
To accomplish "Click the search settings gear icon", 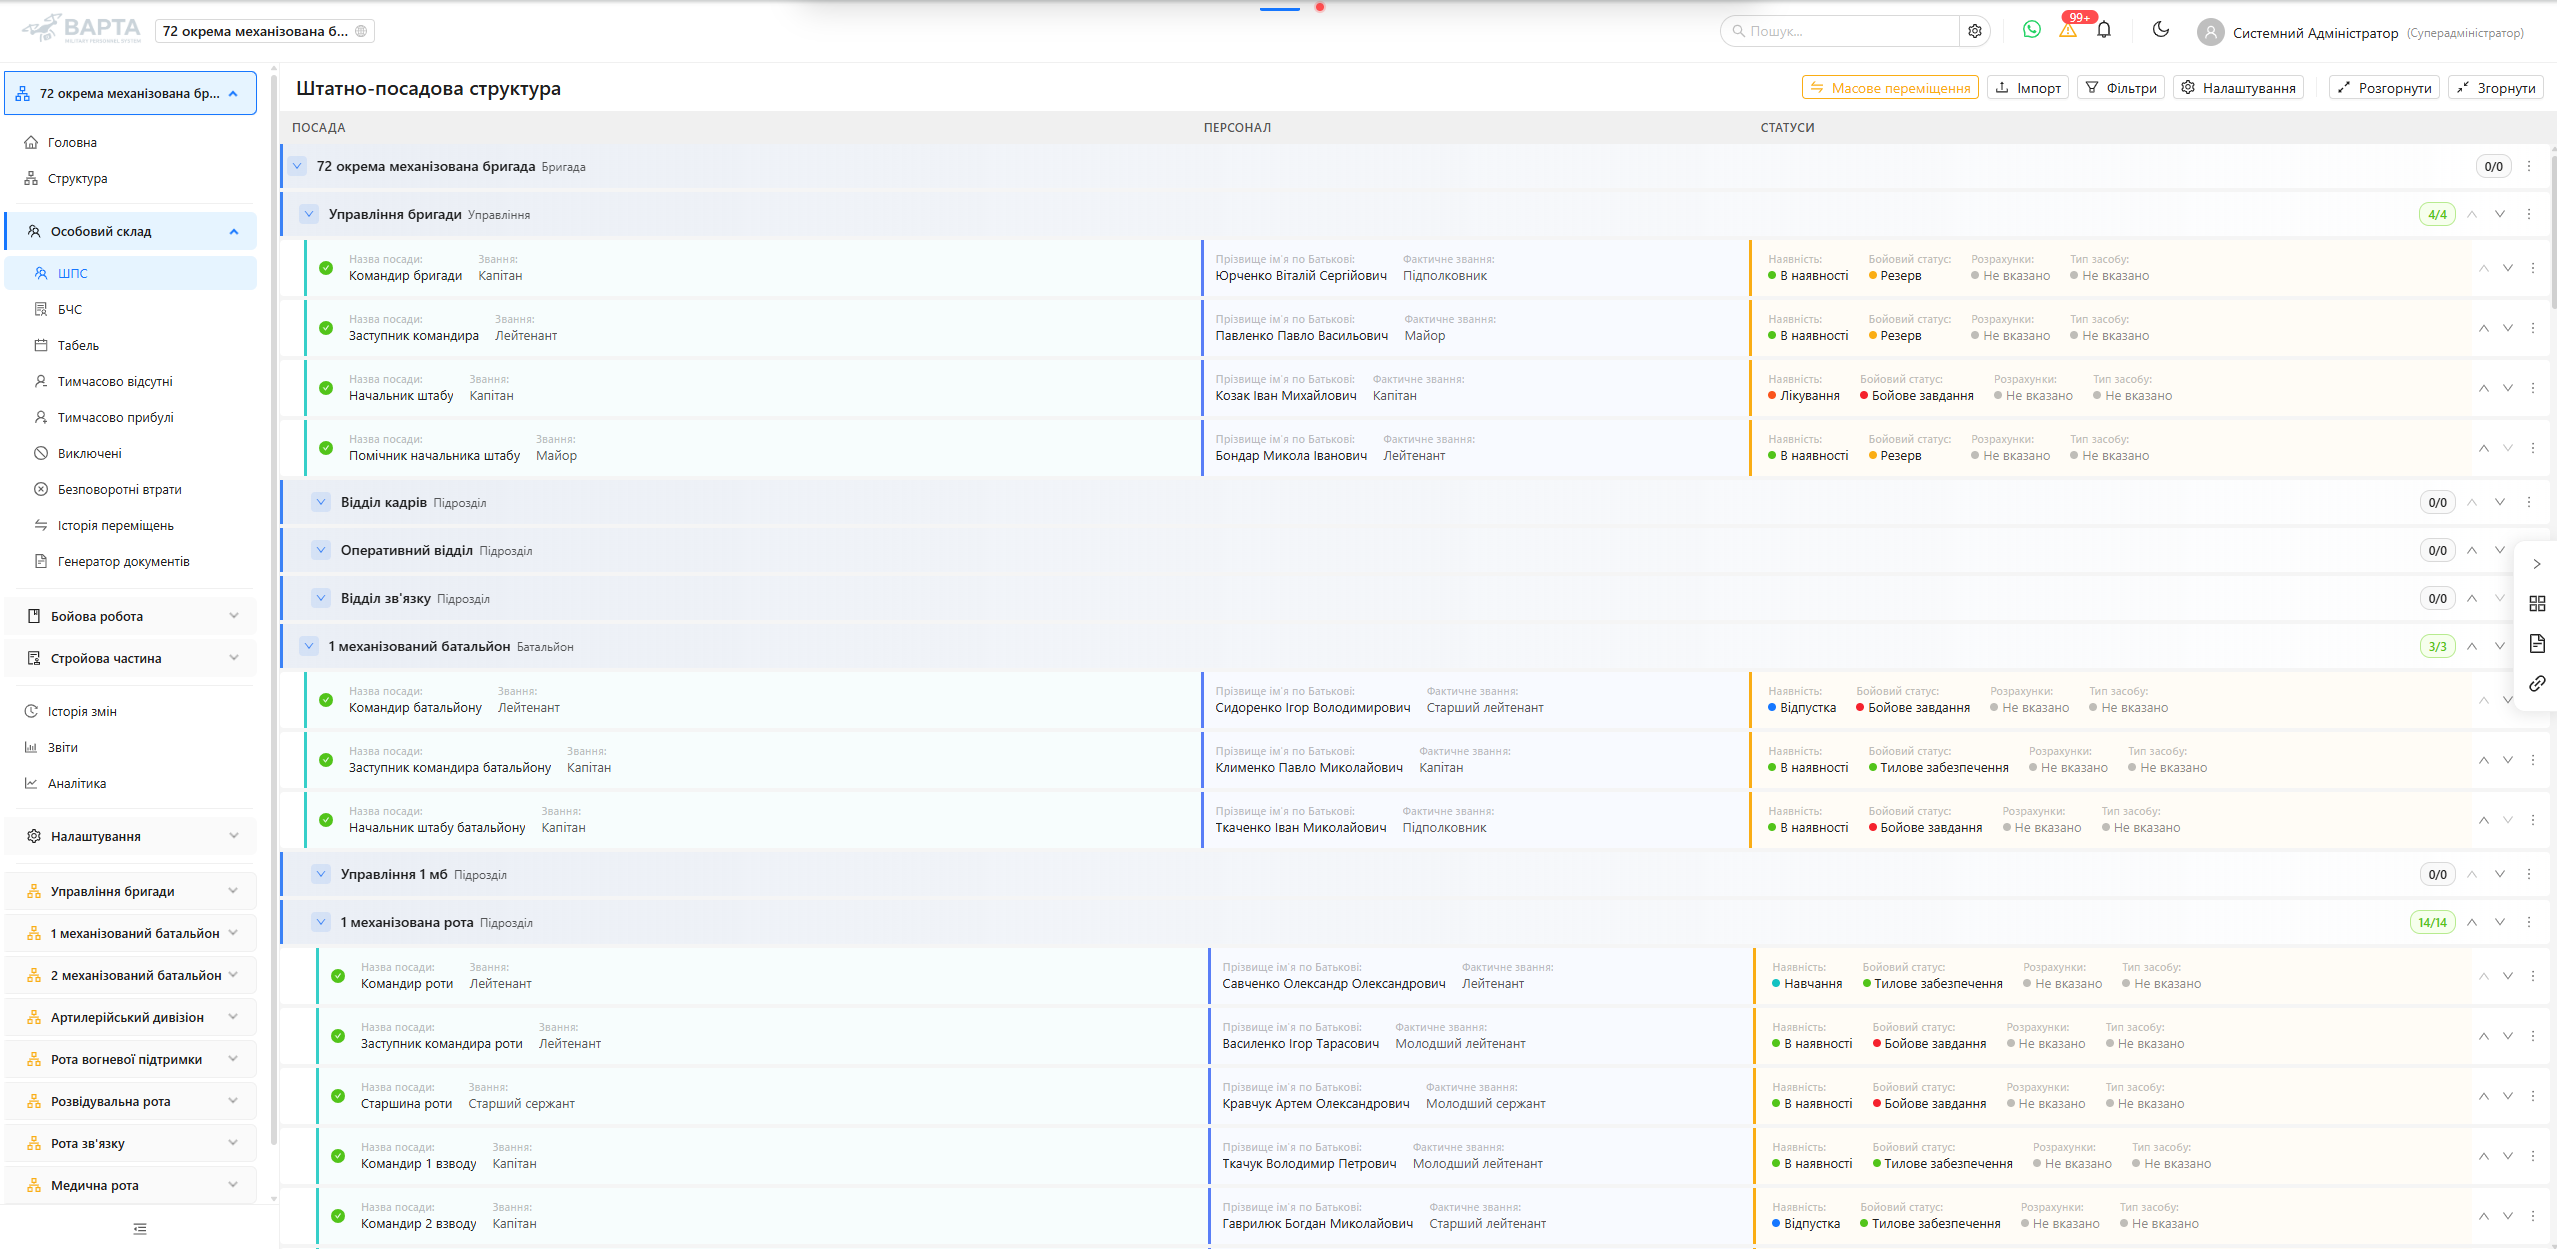I will click(1975, 31).
